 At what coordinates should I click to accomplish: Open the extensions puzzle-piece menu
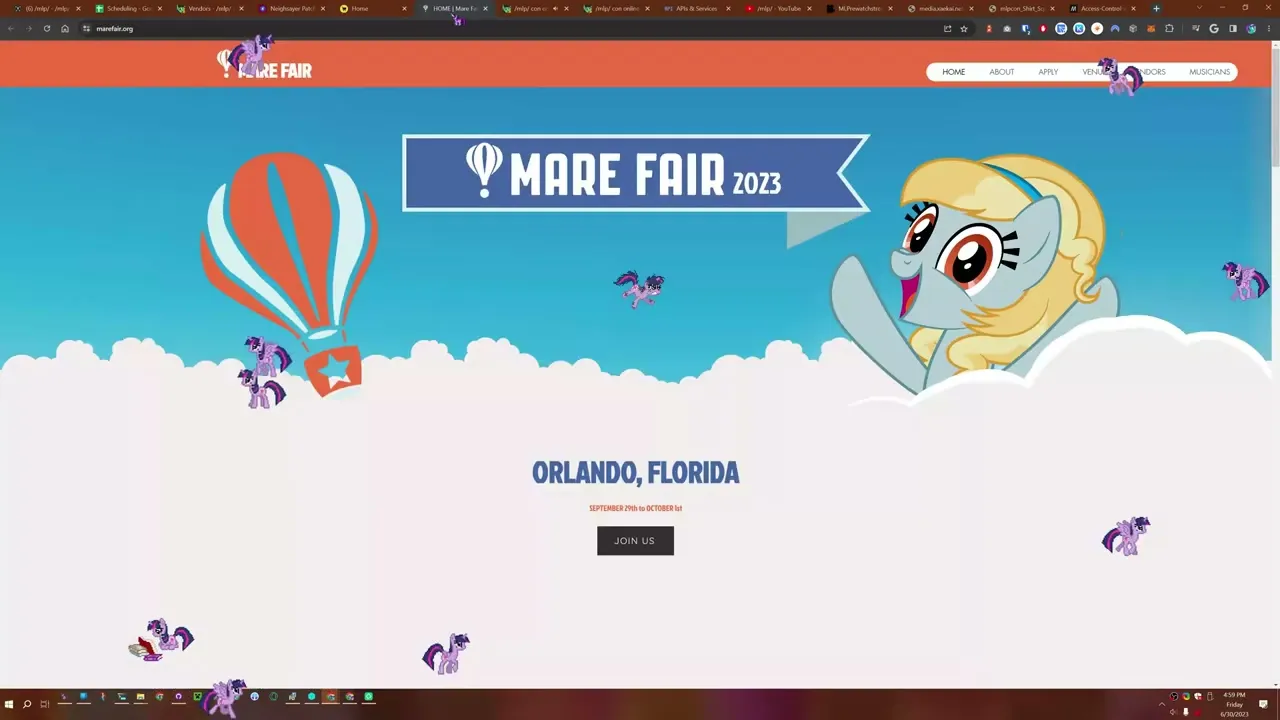1169,28
